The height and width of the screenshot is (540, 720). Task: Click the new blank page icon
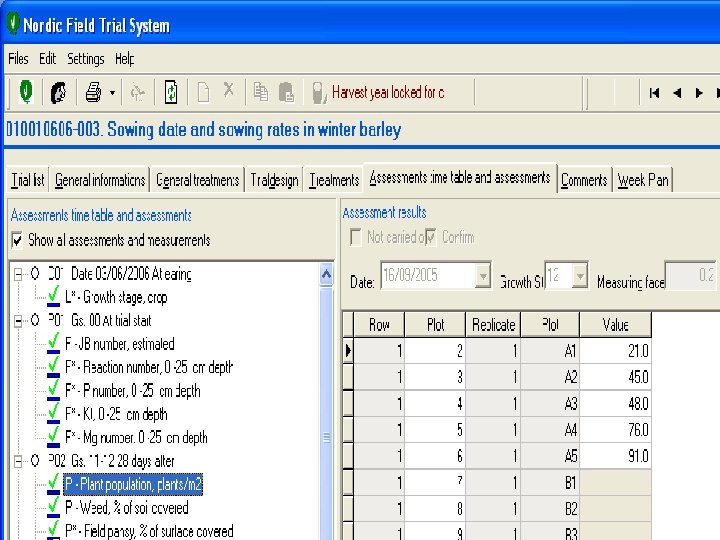coord(203,92)
